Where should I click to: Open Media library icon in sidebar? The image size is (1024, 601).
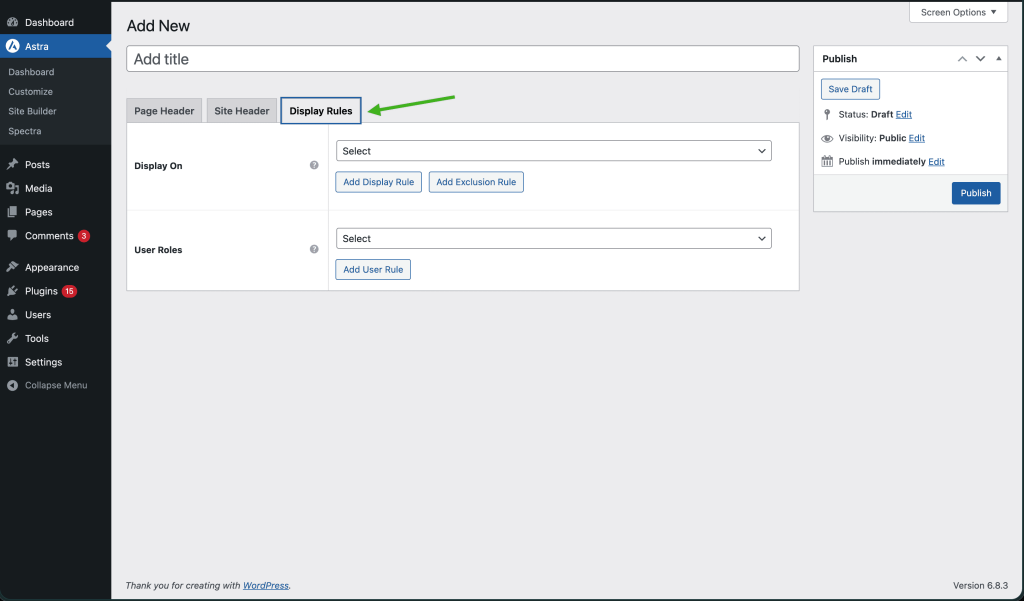(x=12, y=189)
